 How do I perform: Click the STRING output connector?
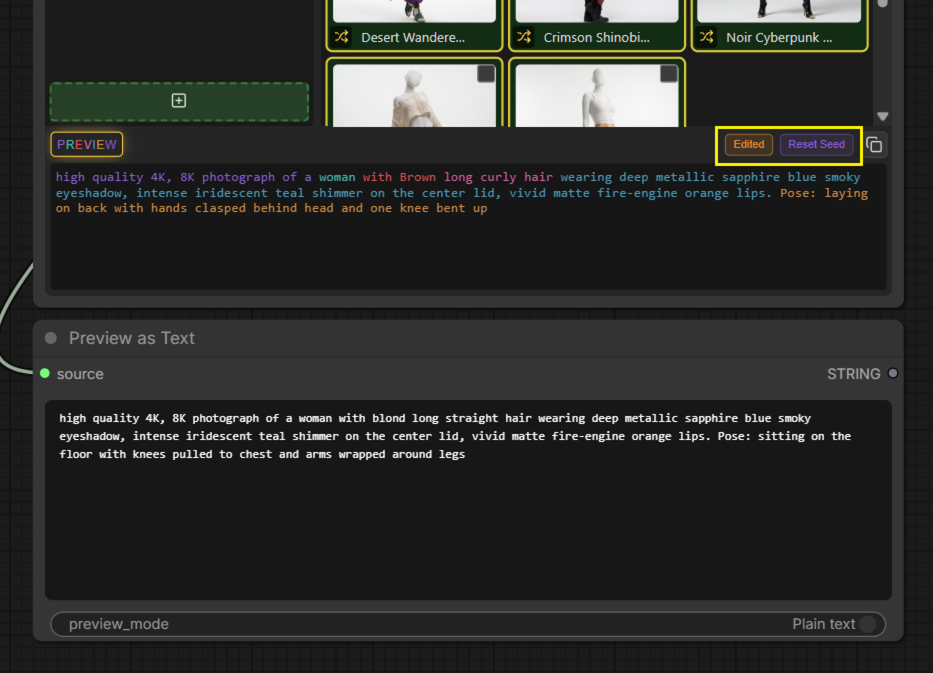click(x=893, y=374)
